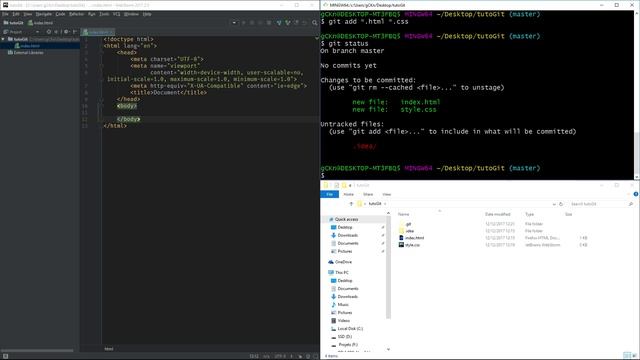Viewport: 640px width, 360px height.
Task: Click the opening body tag in editor
Action: coord(127,106)
